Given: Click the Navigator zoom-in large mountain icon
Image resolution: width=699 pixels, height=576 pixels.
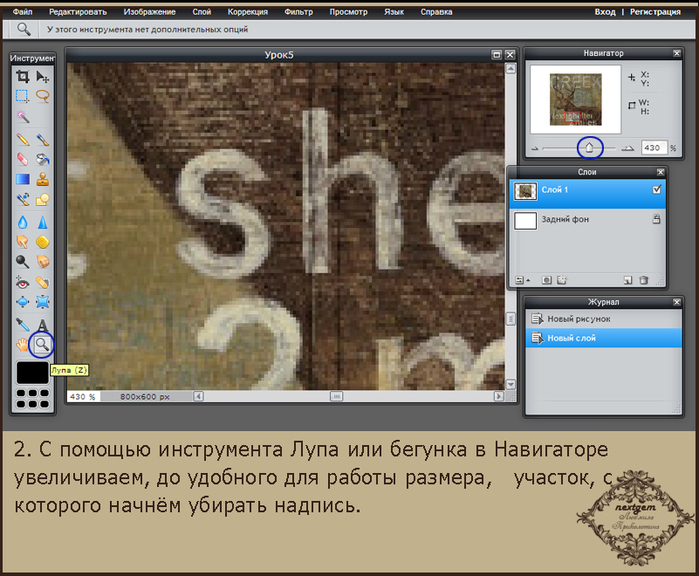Looking at the screenshot, I should [x=628, y=148].
